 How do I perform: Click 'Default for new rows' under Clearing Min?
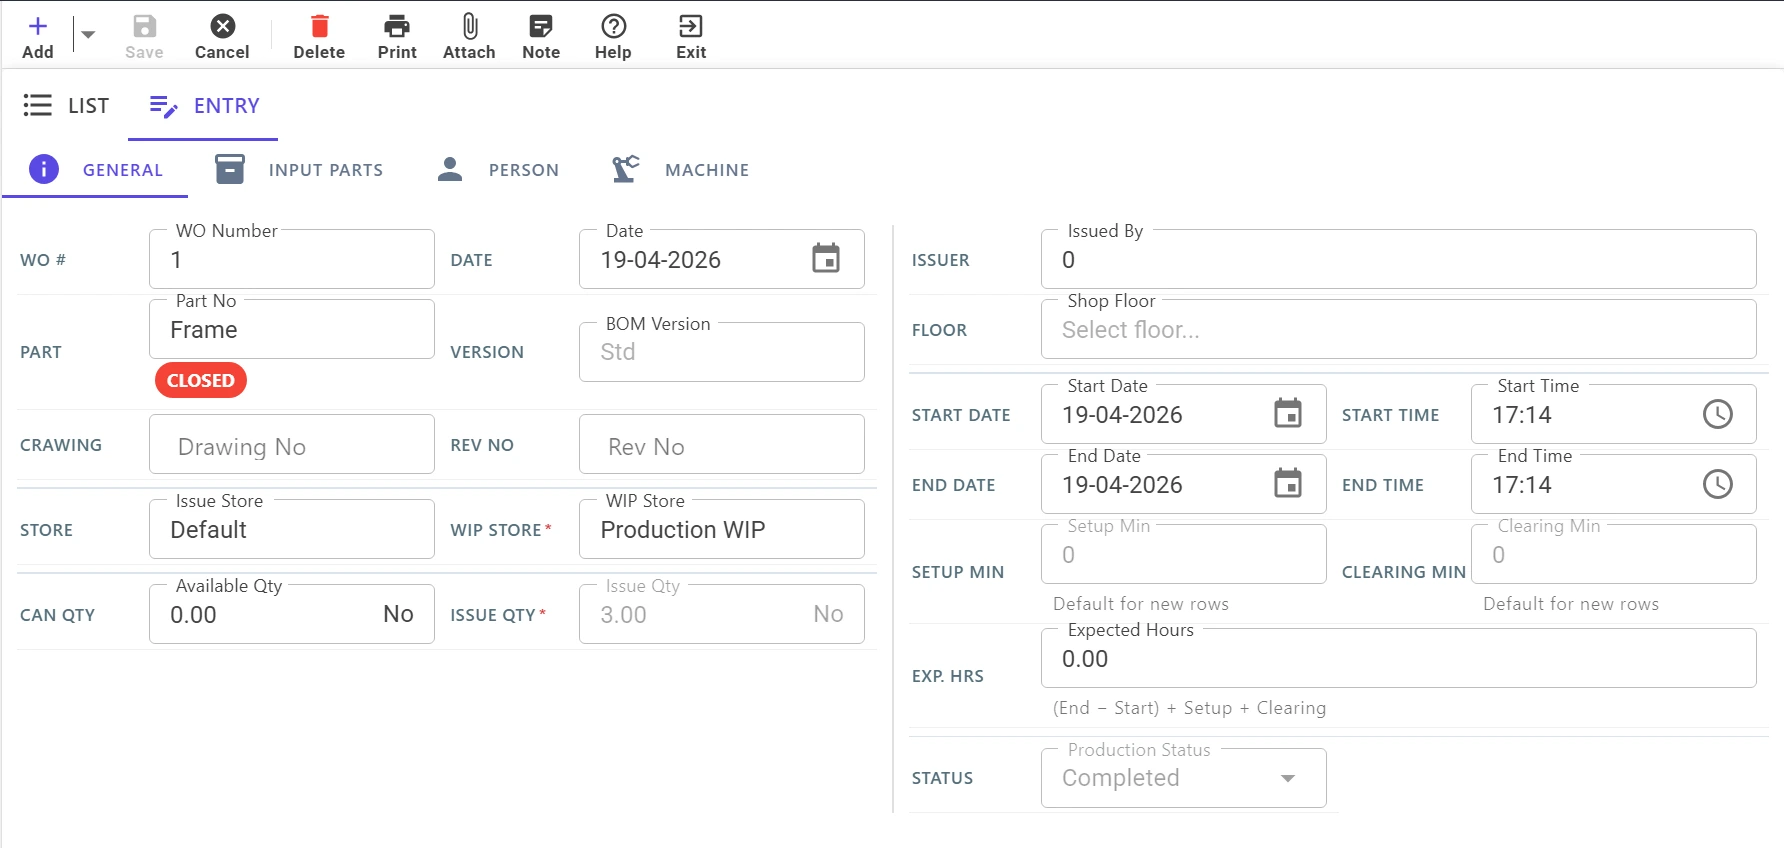click(1571, 604)
